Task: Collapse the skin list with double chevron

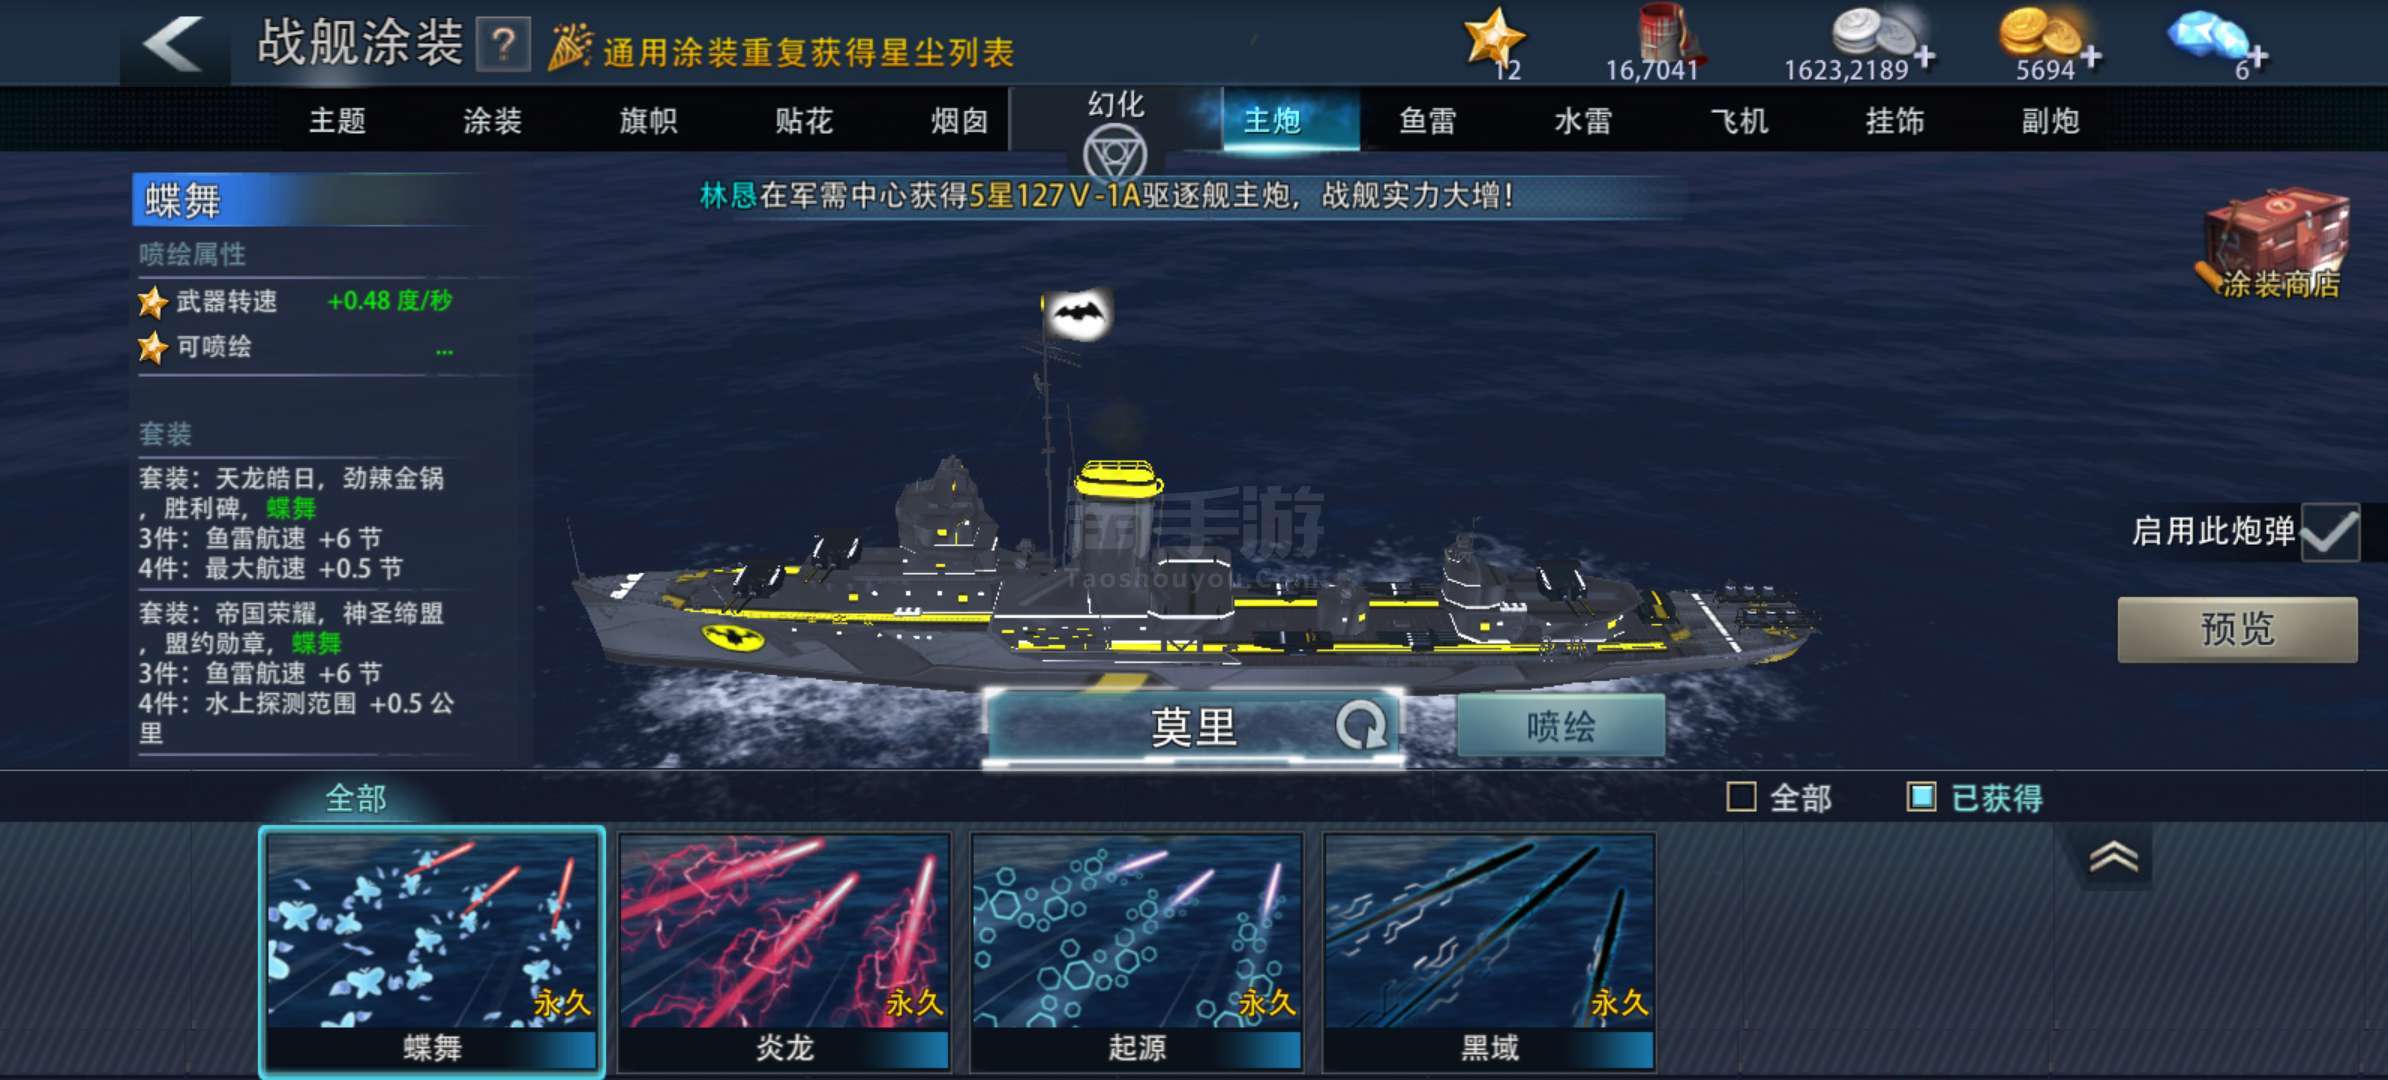Action: coord(2113,857)
